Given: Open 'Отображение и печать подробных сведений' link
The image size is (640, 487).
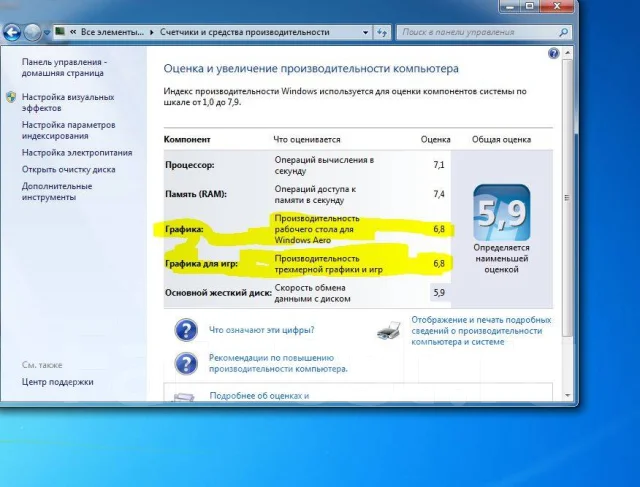Looking at the screenshot, I should [481, 331].
